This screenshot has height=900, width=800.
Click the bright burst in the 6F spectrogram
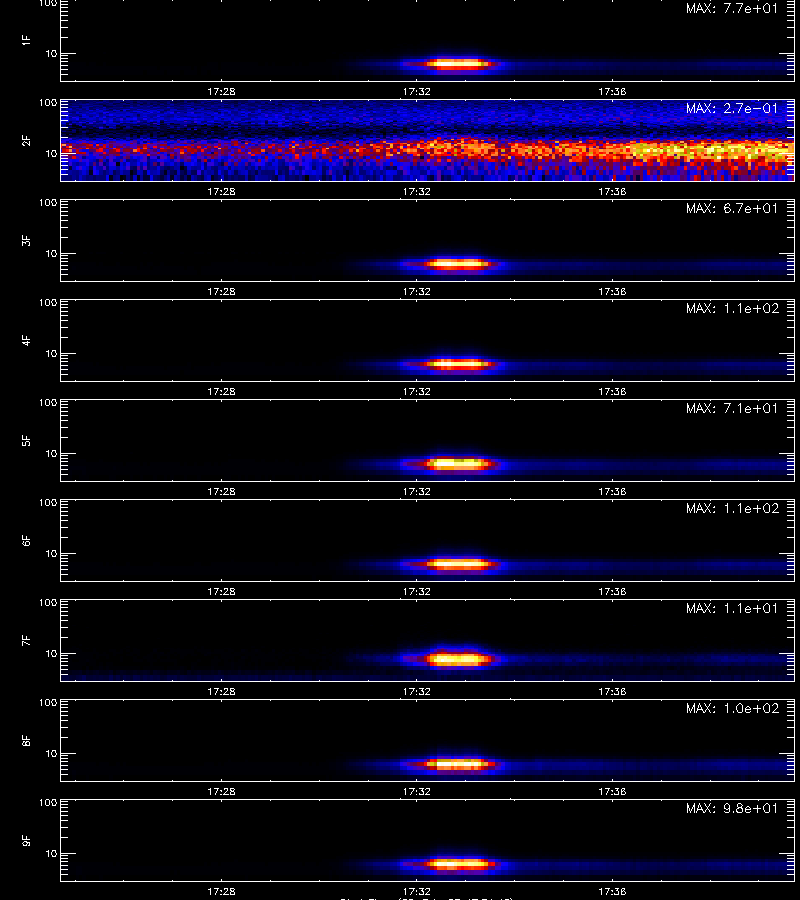pos(457,564)
